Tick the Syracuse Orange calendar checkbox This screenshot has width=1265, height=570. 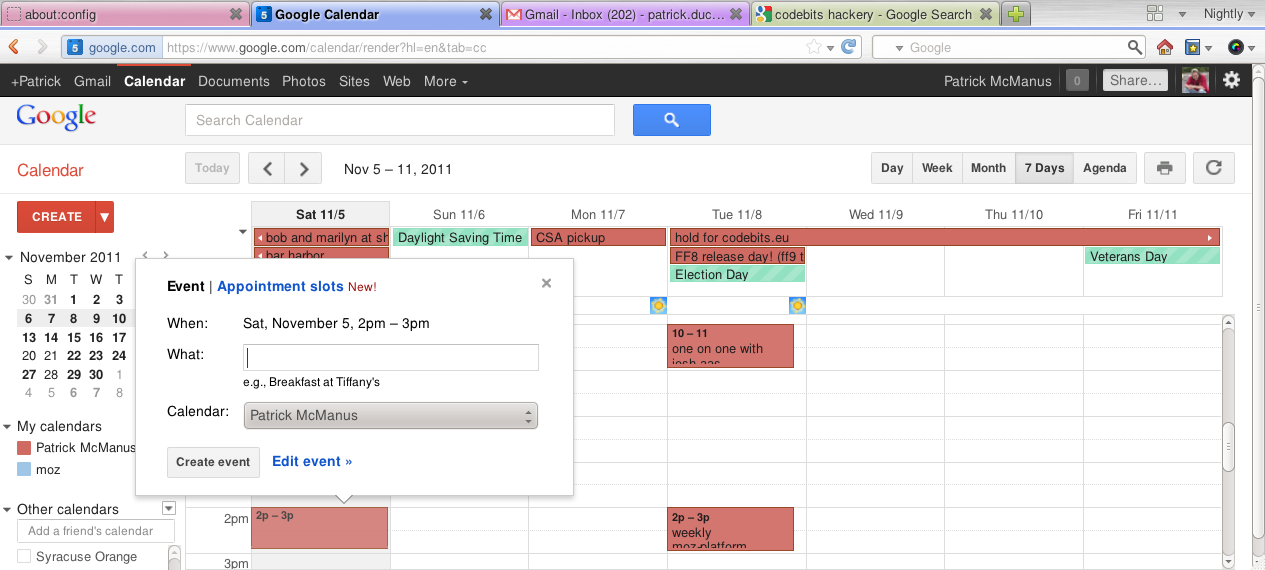24,556
